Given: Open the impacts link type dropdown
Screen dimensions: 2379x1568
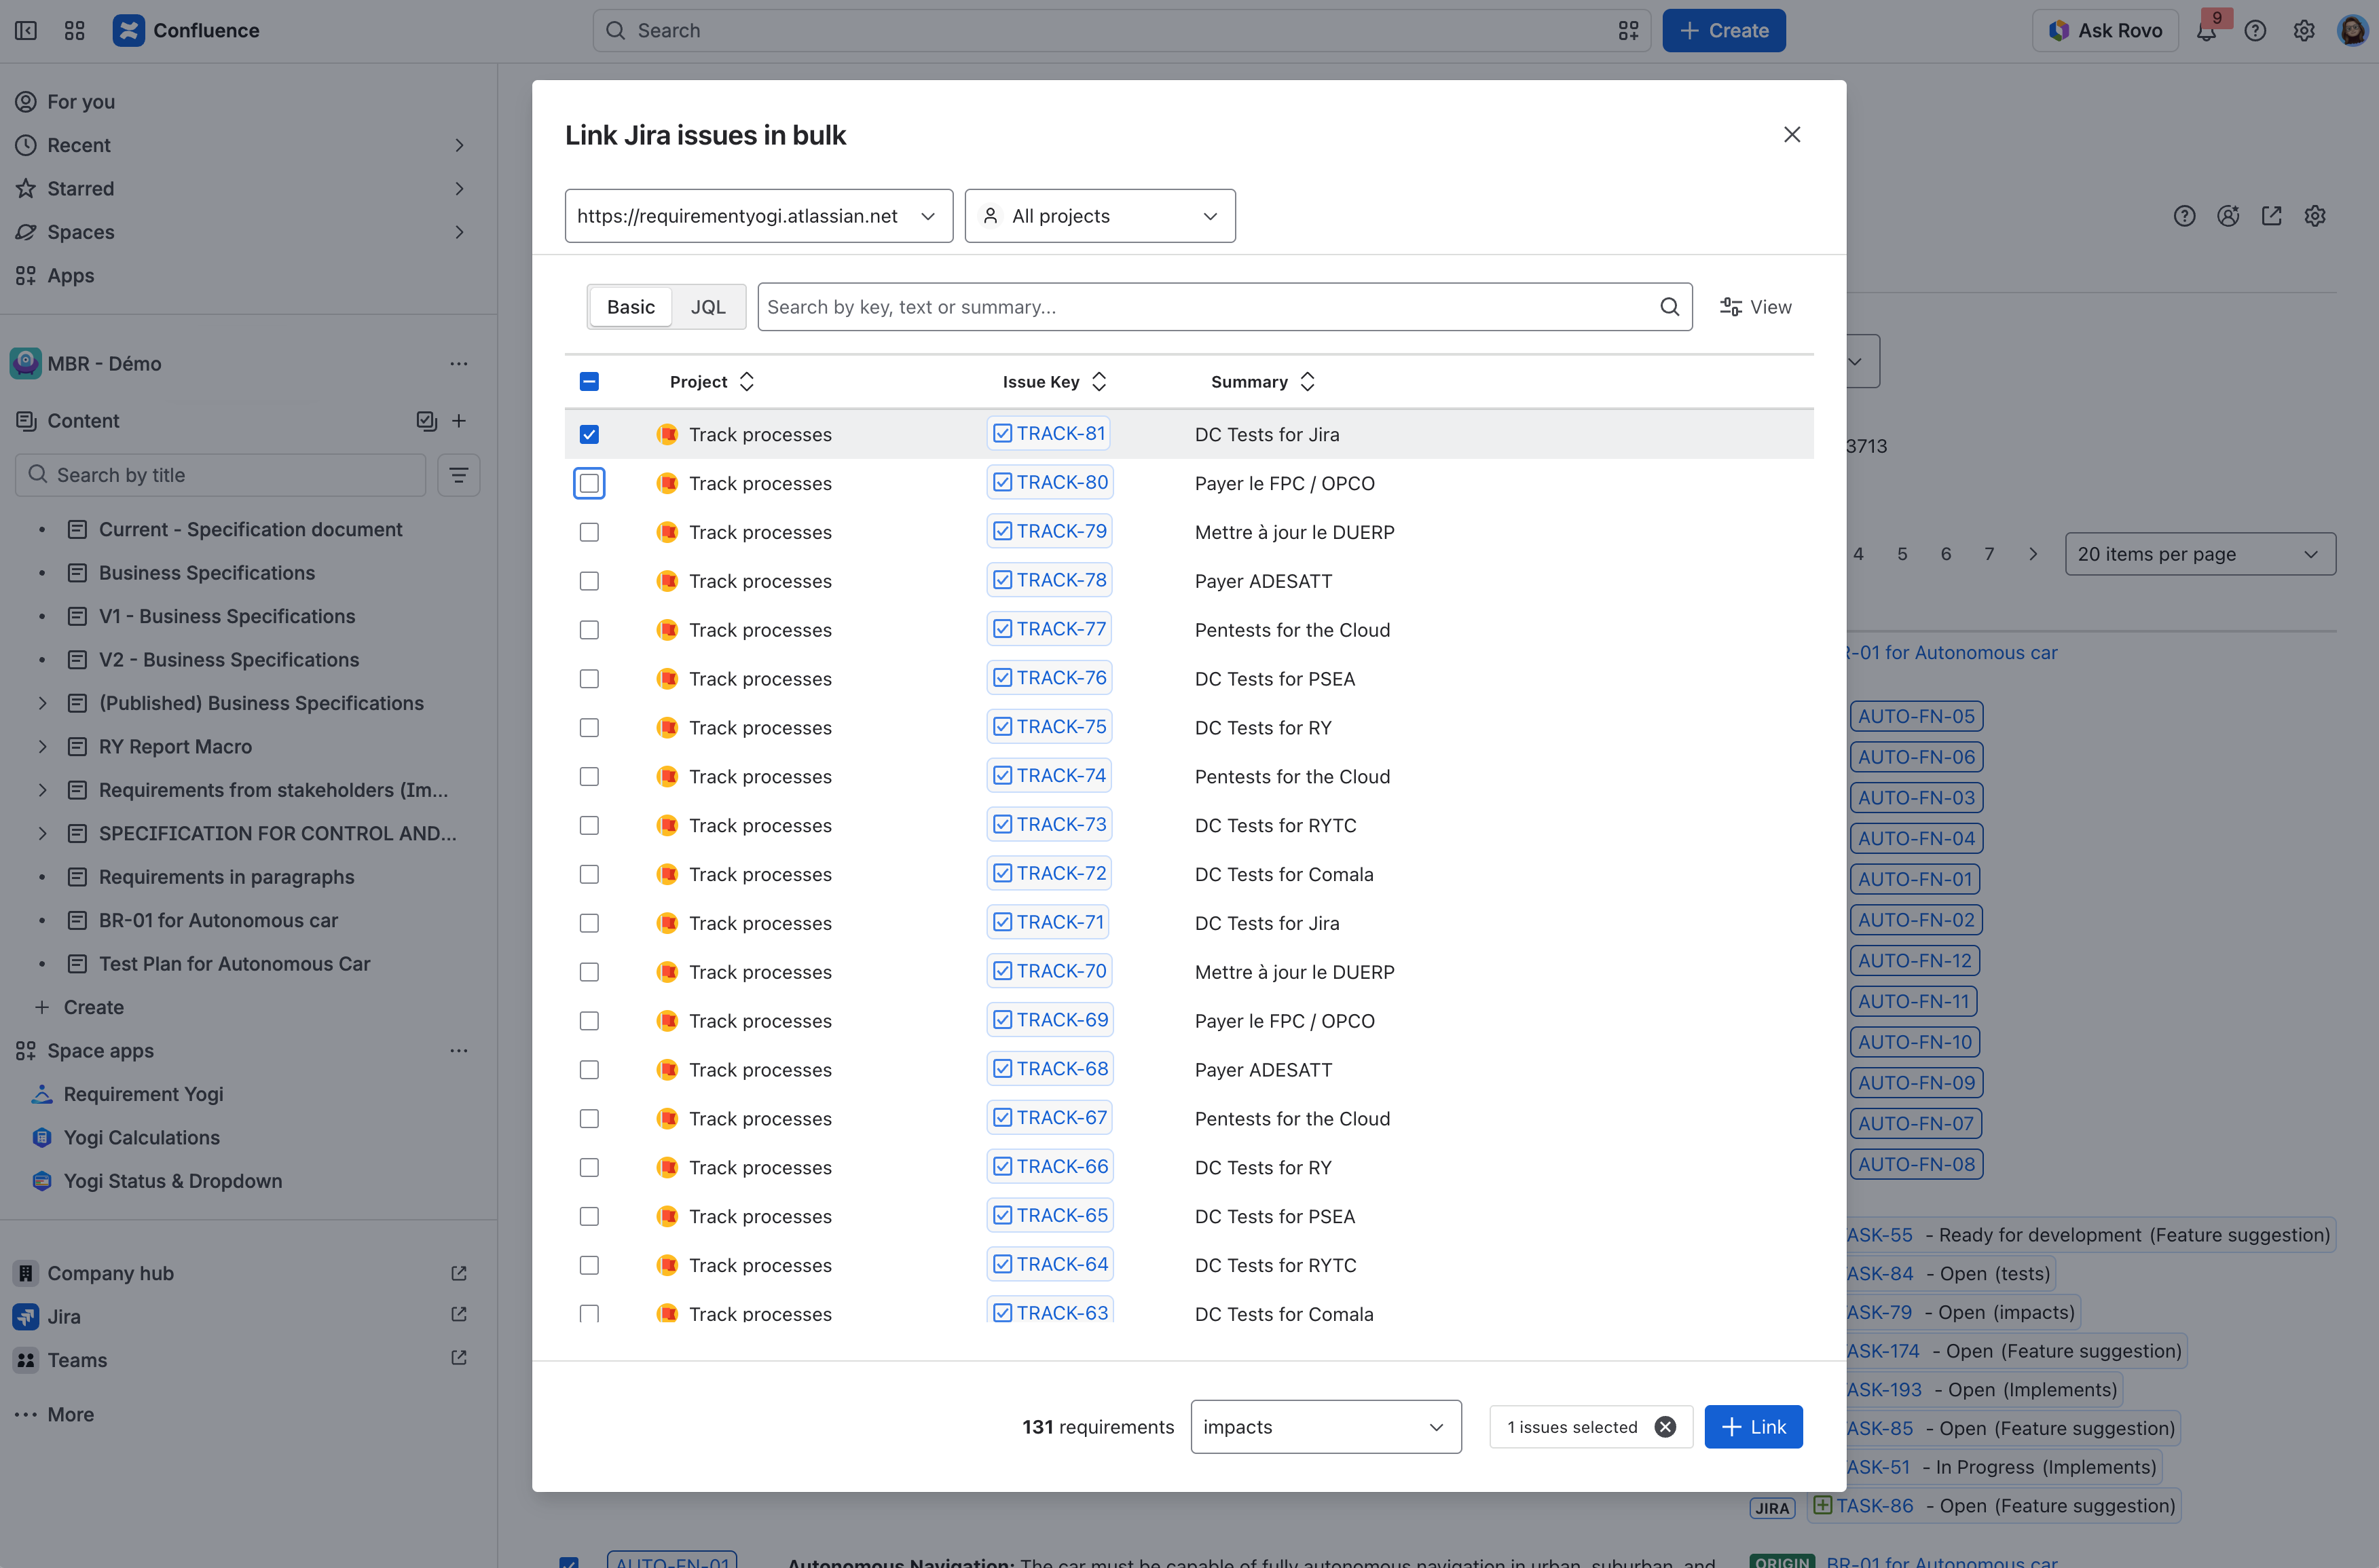Looking at the screenshot, I should (x=1326, y=1427).
